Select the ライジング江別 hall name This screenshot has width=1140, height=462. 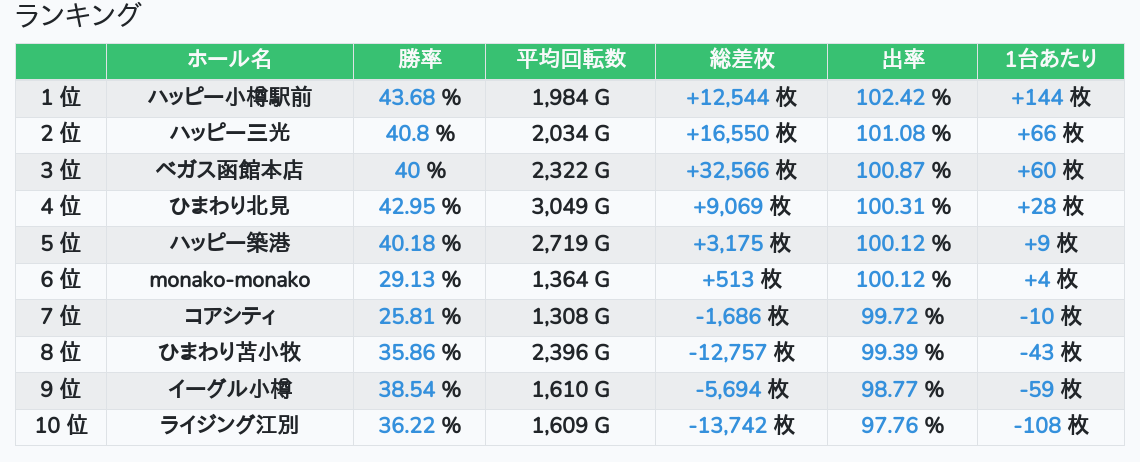[x=230, y=426]
